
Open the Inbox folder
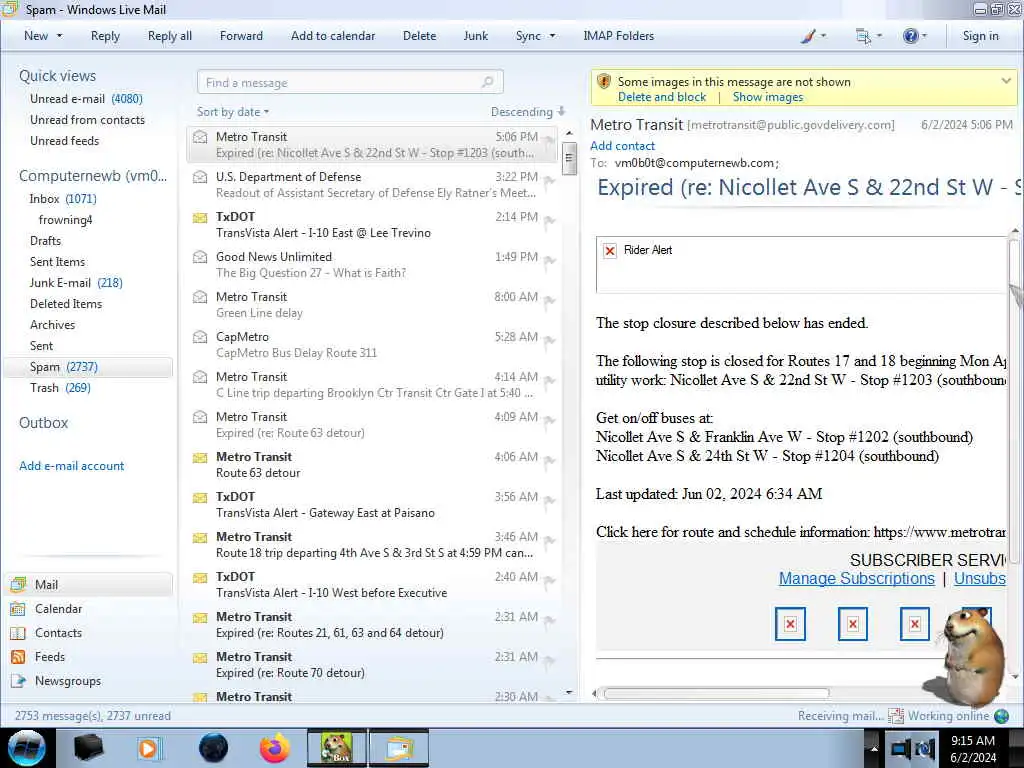pos(63,199)
